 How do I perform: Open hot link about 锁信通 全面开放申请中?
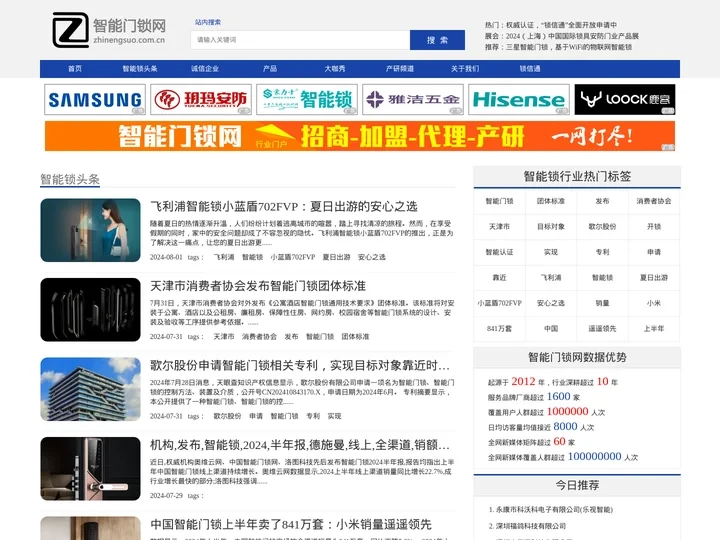click(562, 25)
